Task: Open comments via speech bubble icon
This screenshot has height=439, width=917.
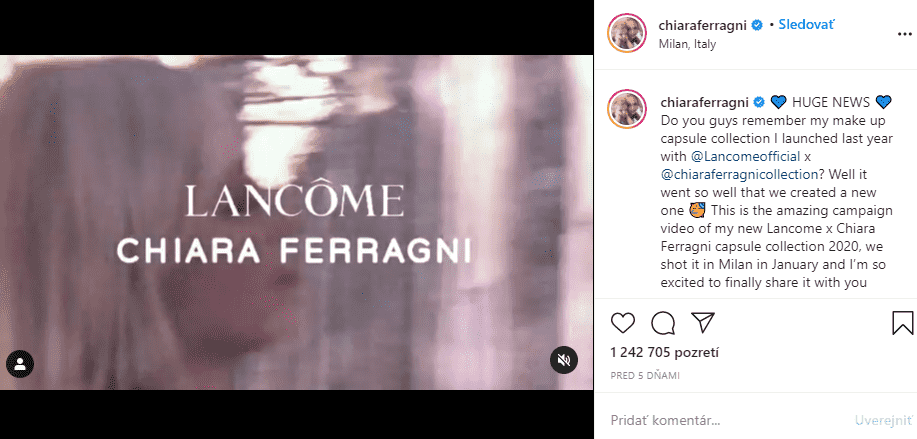Action: [663, 322]
